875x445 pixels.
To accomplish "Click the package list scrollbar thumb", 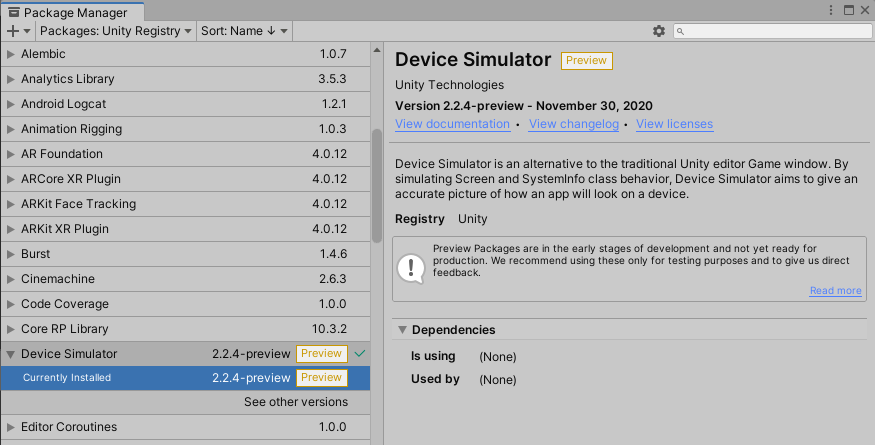I will point(377,185).
